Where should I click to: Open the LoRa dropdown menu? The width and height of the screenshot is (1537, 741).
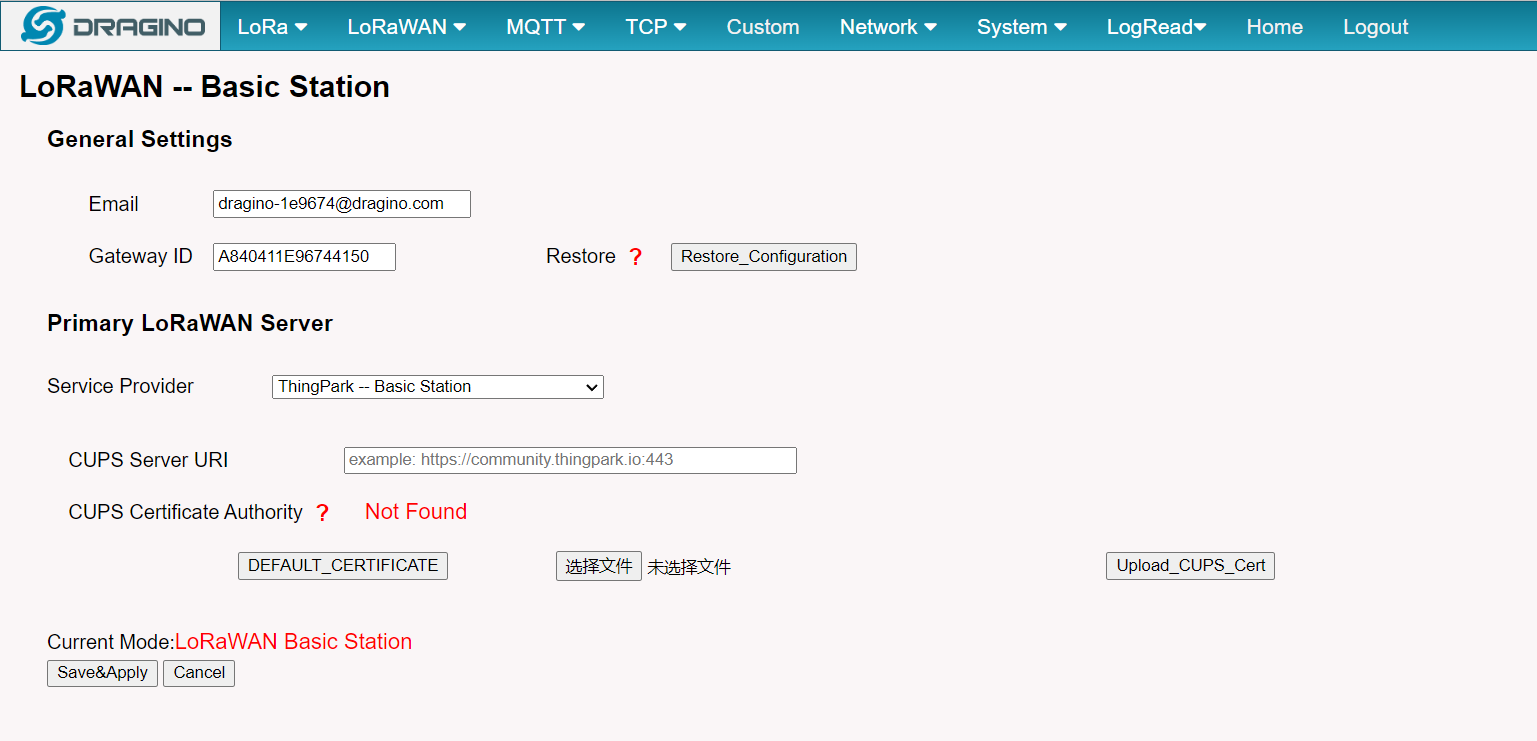tap(272, 27)
